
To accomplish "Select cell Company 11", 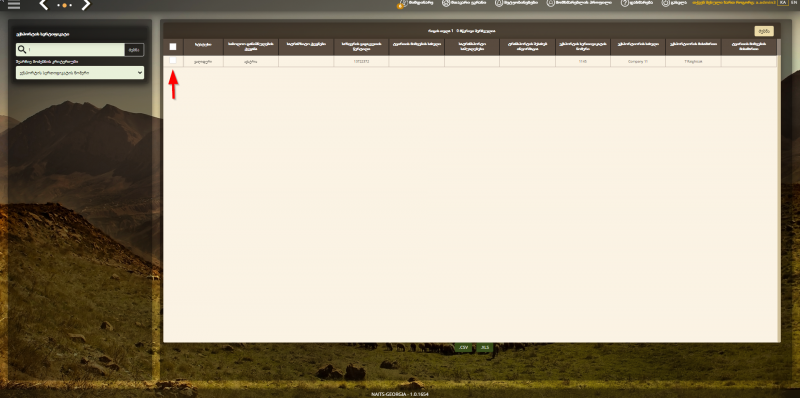I will [x=638, y=61].
